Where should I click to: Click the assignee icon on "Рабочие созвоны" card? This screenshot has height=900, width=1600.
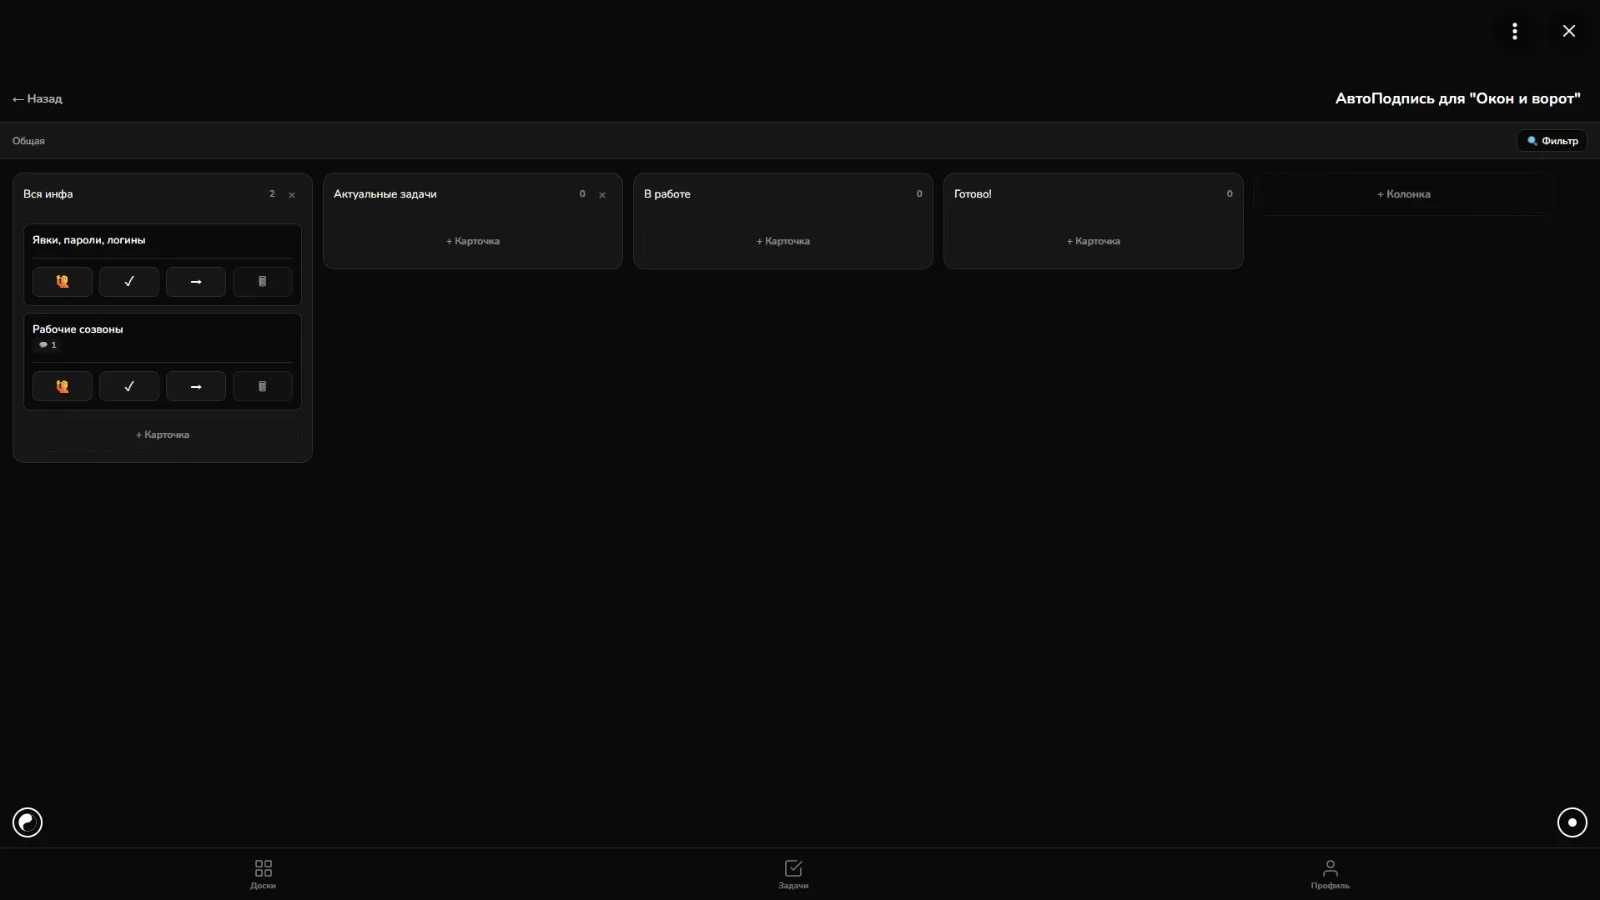tap(62, 386)
